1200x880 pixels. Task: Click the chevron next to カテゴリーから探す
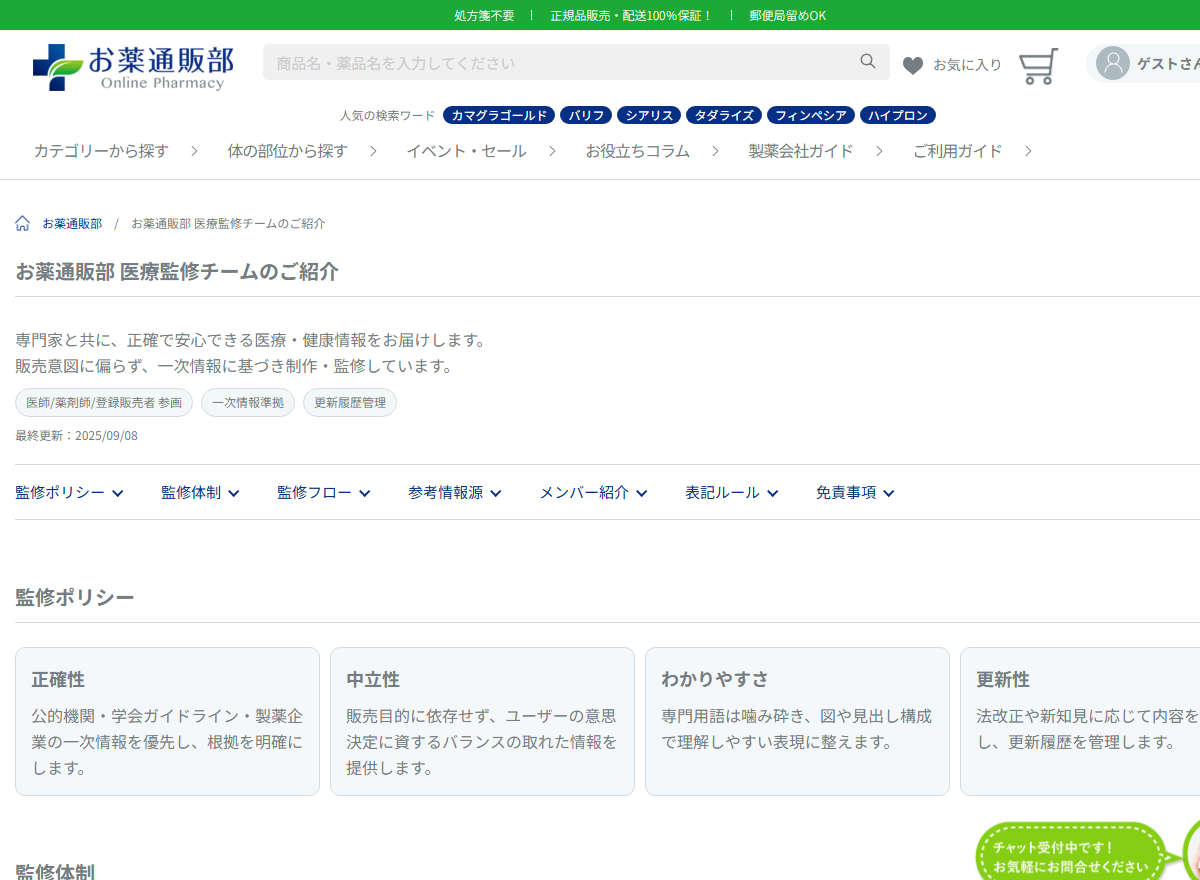pyautogui.click(x=194, y=151)
